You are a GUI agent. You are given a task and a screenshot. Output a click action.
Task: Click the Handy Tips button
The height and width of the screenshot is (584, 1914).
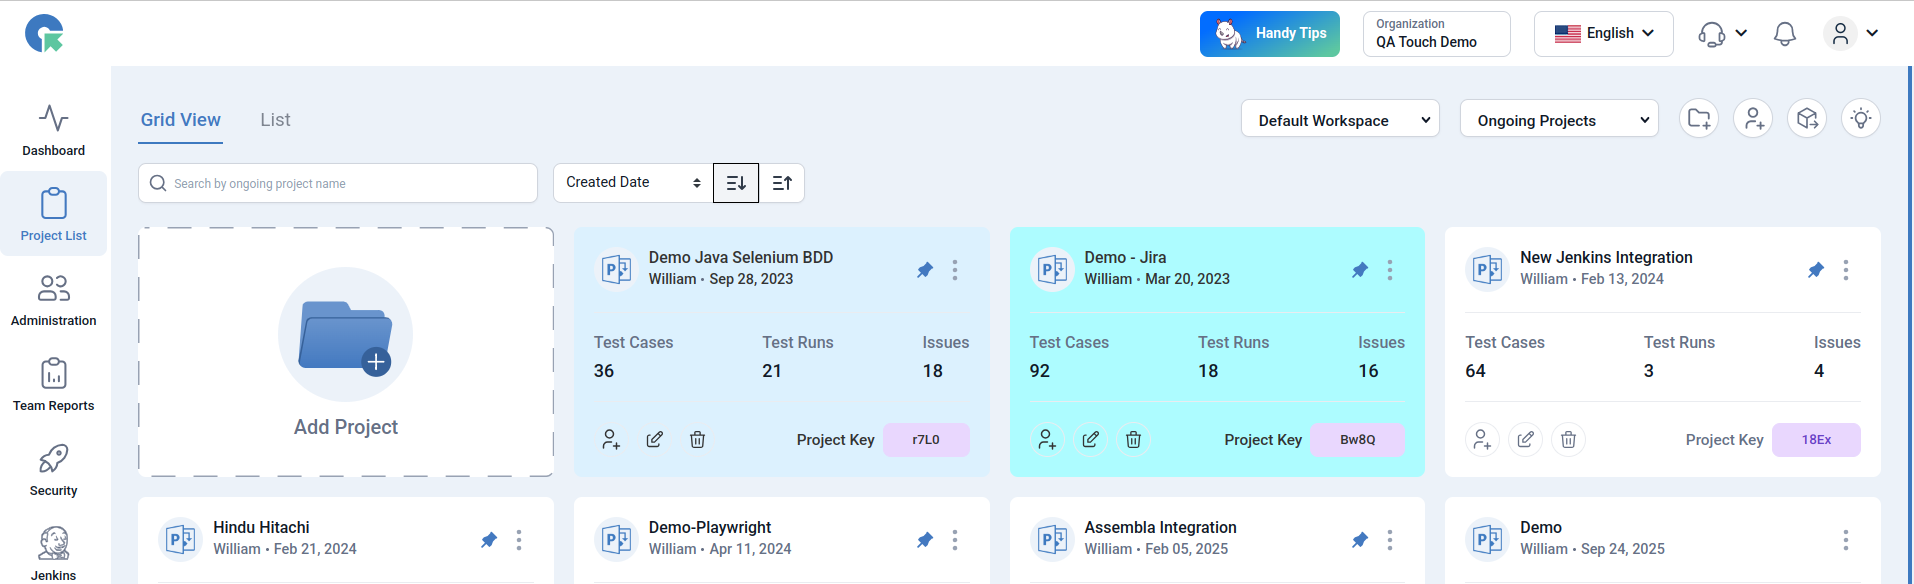pyautogui.click(x=1269, y=34)
